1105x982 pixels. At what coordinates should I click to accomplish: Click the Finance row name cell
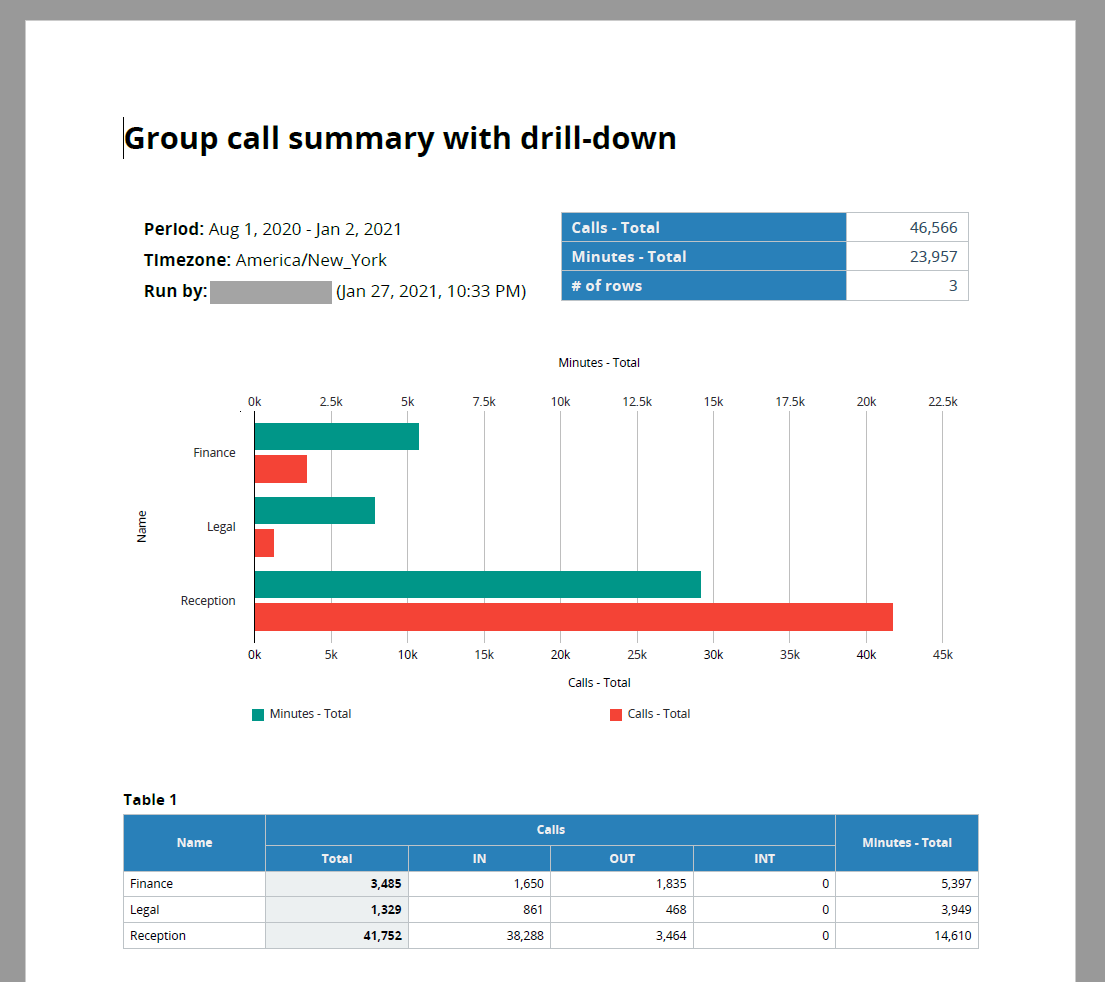[x=195, y=883]
